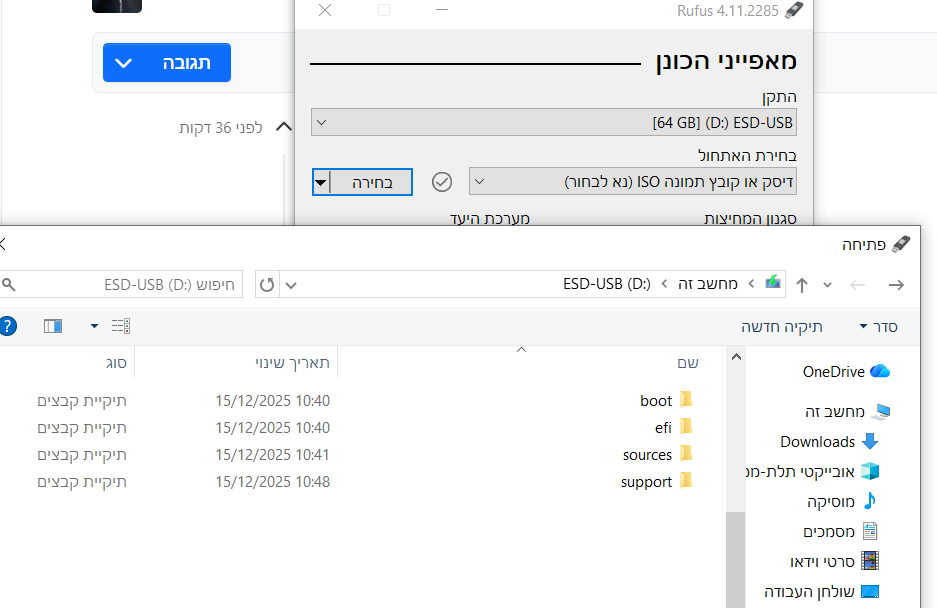Open the help question mark icon
The width and height of the screenshot is (937, 608).
[x=8, y=326]
